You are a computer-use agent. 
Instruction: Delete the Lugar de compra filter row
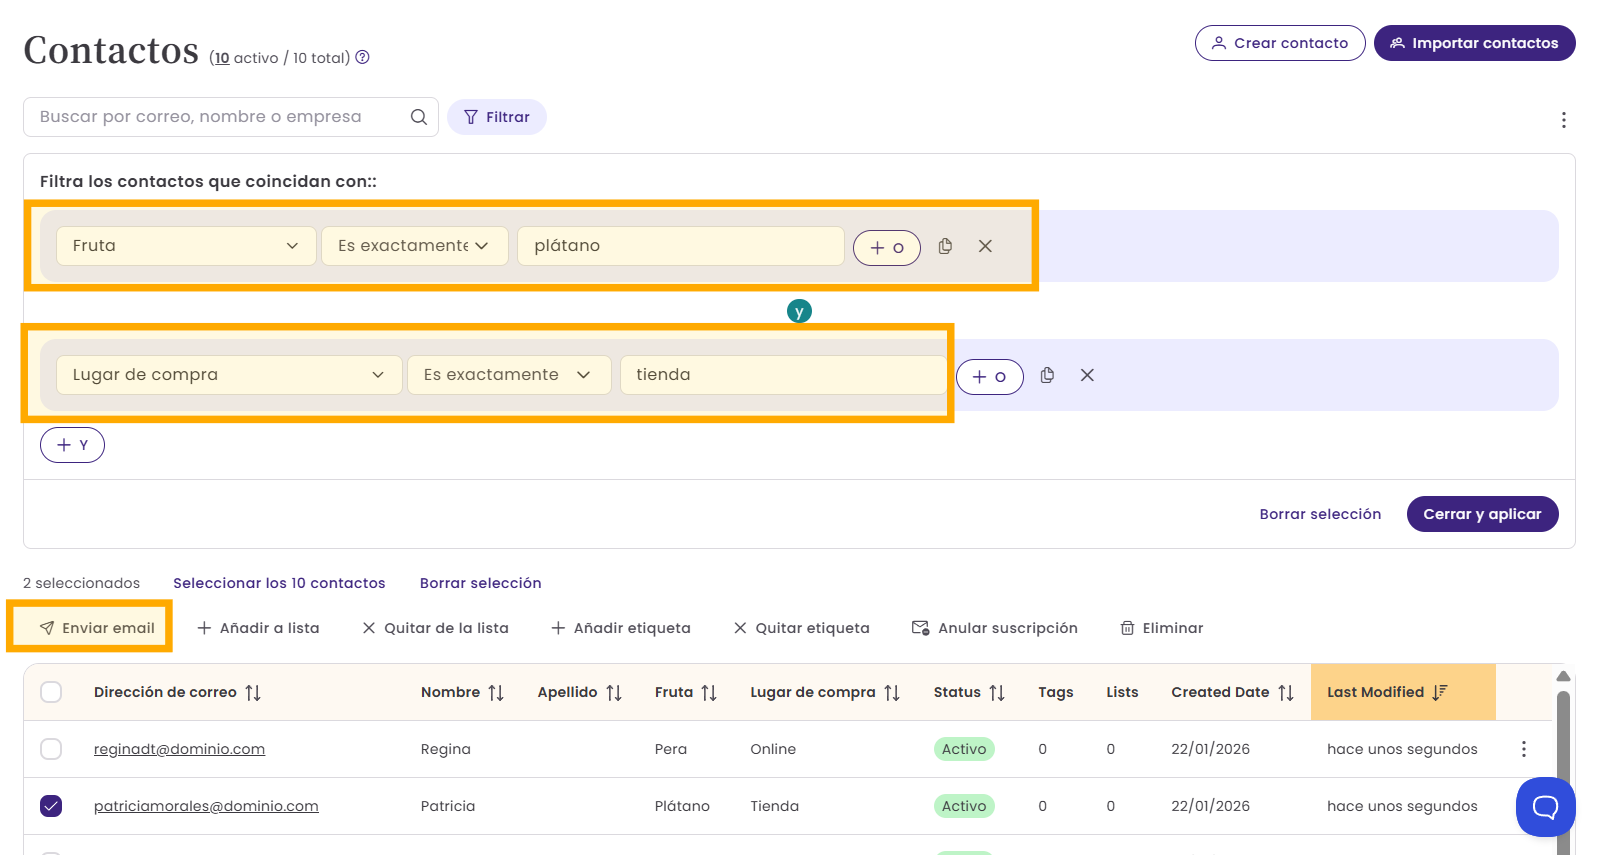pyautogui.click(x=1087, y=375)
